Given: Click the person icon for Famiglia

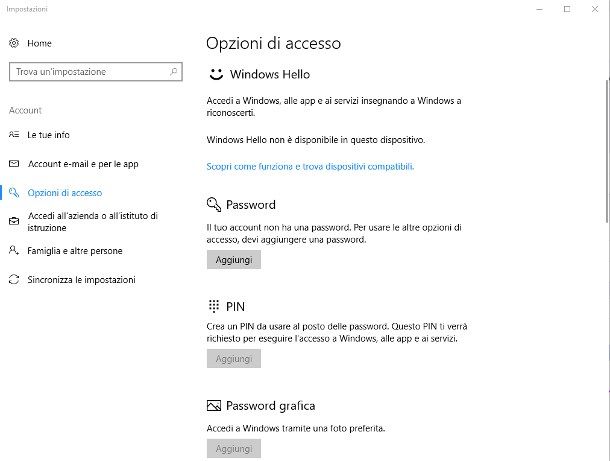Looking at the screenshot, I should pyautogui.click(x=14, y=251).
